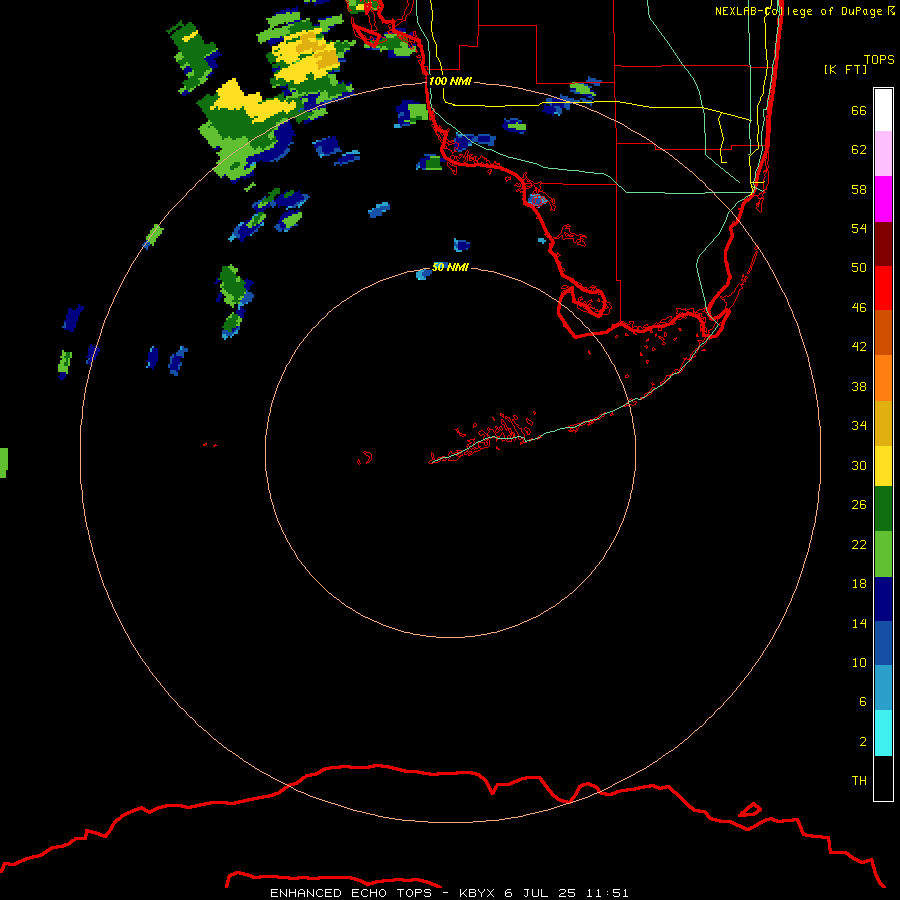Click the "11:51" time in the caption
Image resolution: width=900 pixels, height=900 pixels.
607,893
